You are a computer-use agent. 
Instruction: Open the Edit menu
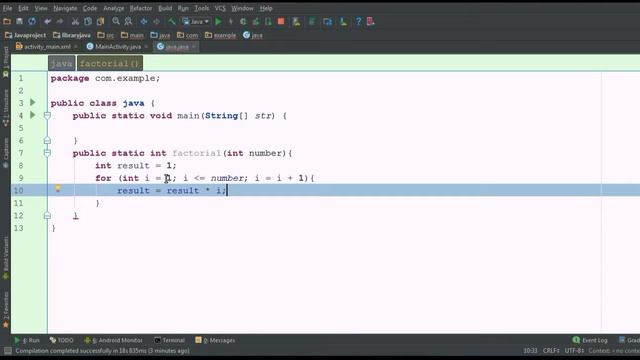23,8
